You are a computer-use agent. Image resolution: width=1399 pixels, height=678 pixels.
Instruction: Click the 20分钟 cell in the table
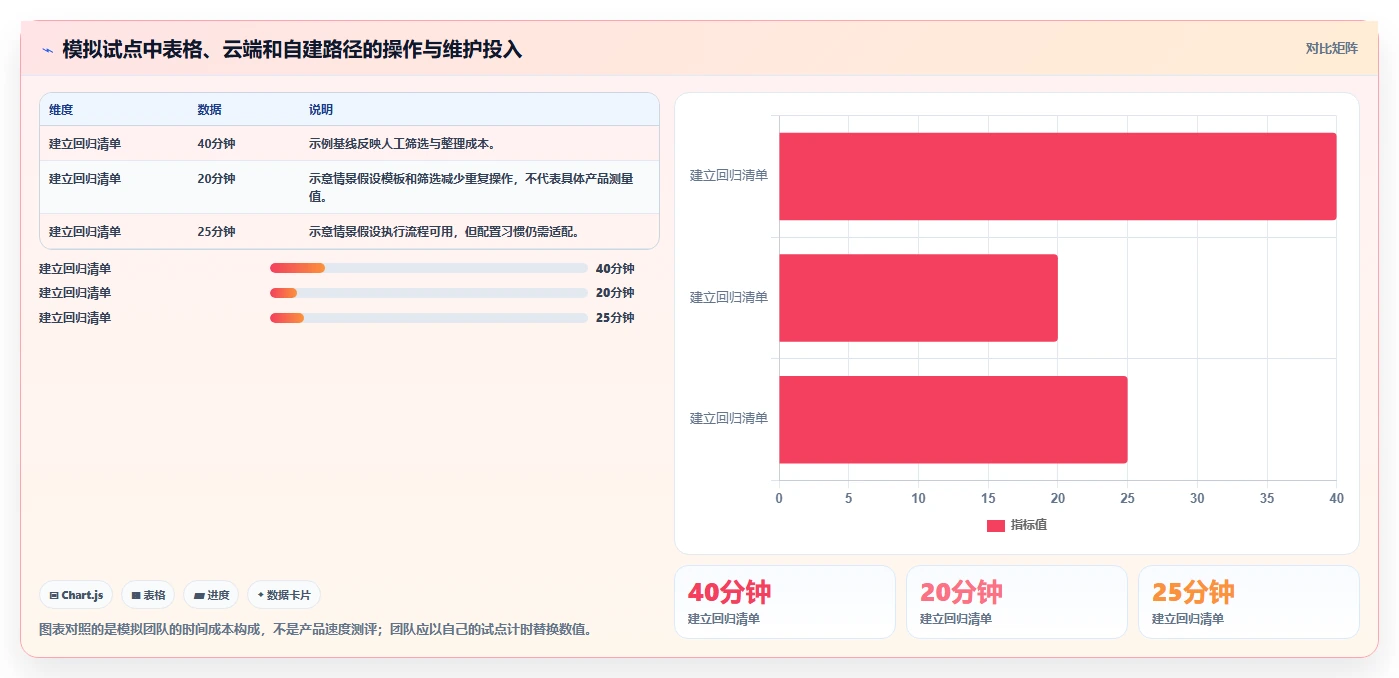[216, 179]
